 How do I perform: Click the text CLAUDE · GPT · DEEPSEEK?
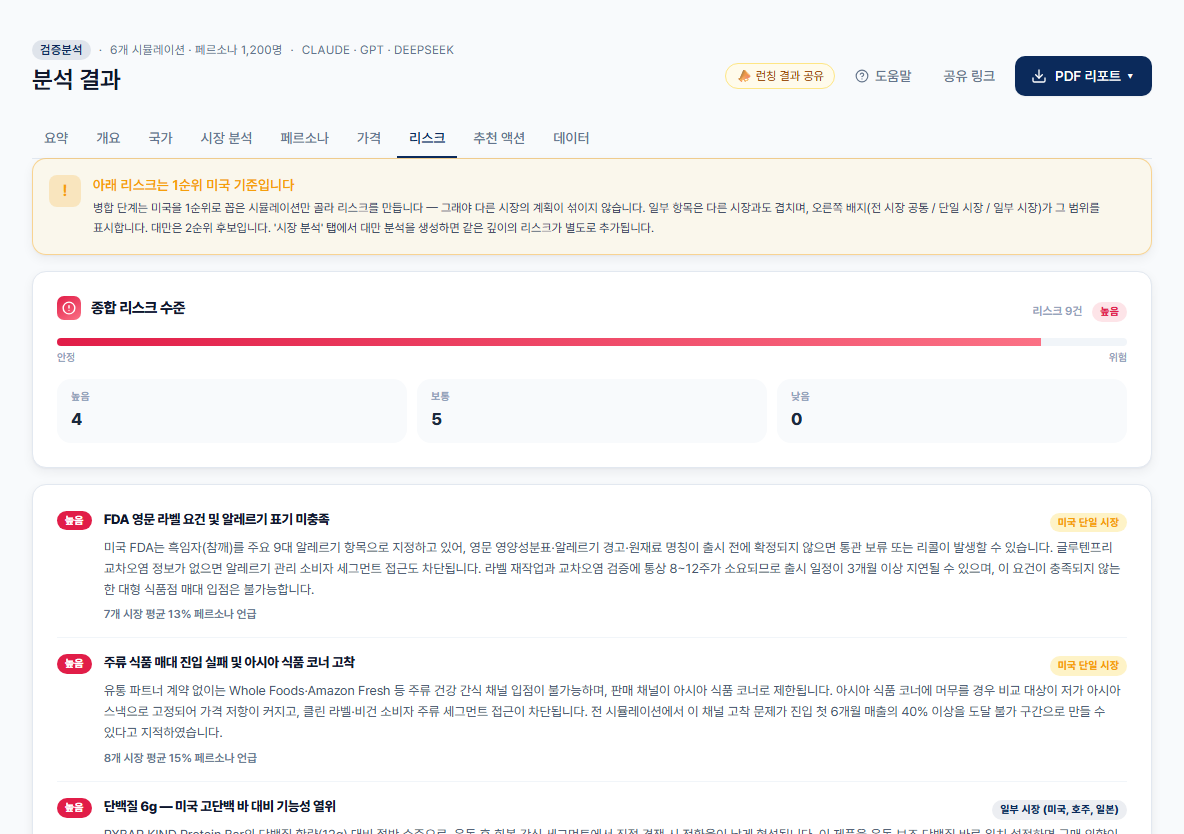coord(378,50)
